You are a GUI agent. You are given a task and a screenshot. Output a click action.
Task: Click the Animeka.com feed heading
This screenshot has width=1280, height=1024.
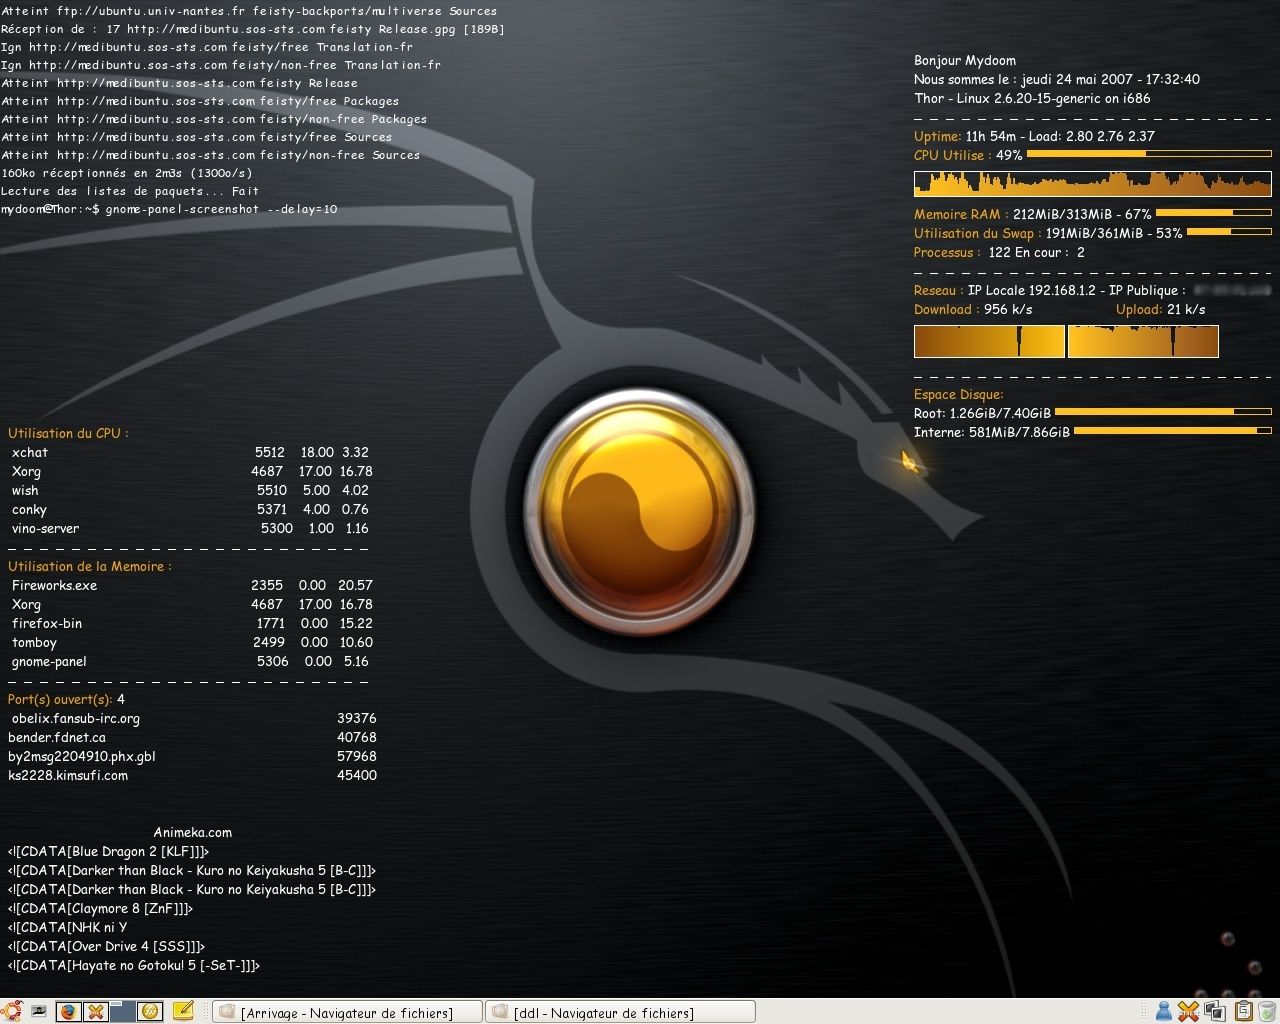pos(192,832)
